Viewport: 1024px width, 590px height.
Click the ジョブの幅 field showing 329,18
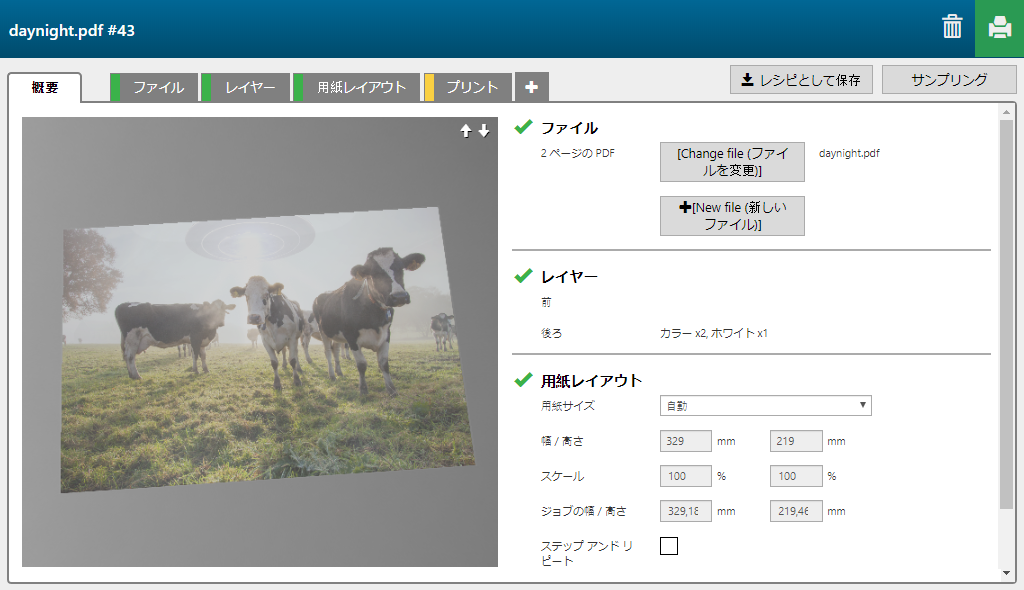686,511
